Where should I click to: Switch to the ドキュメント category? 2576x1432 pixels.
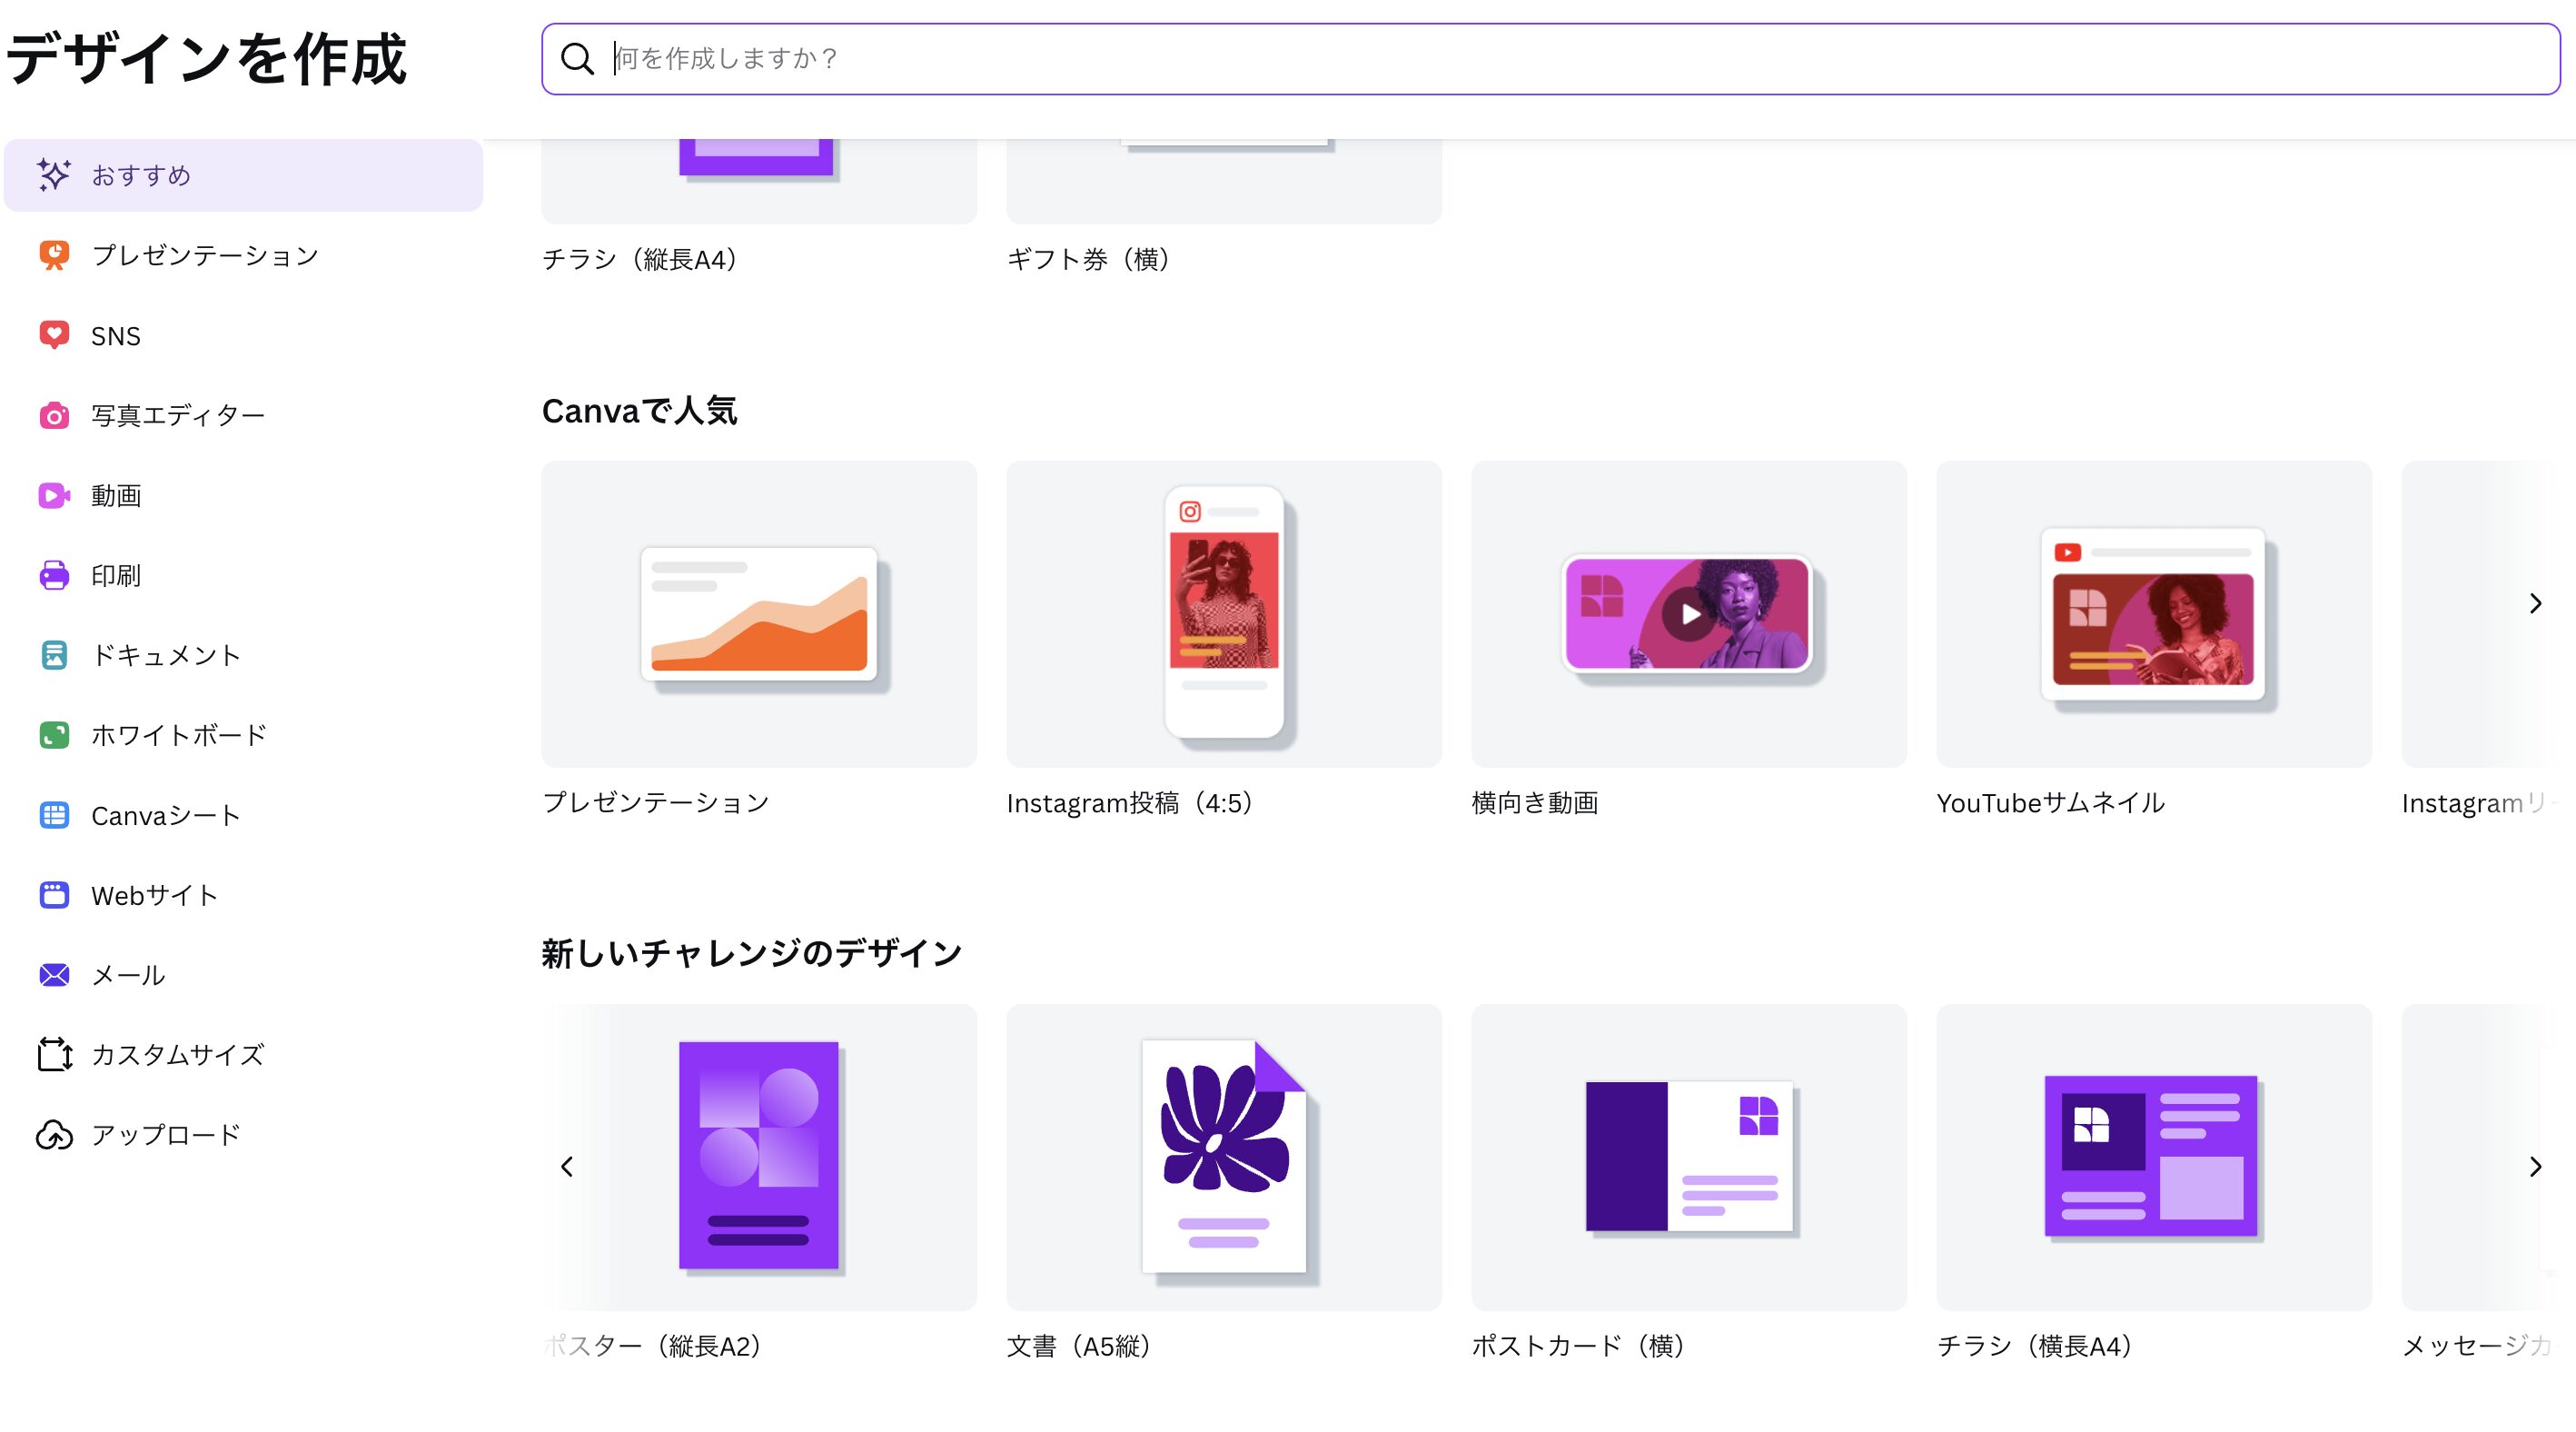click(x=165, y=655)
